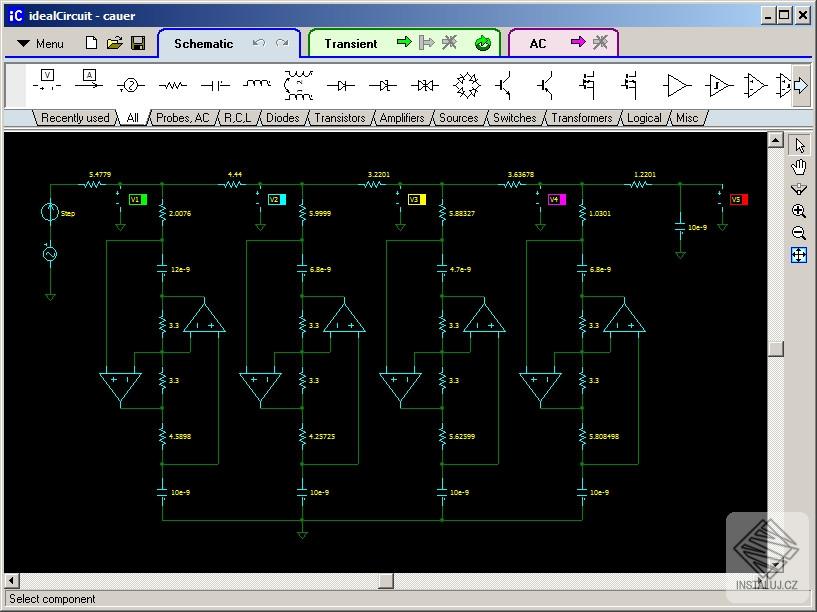Pick a diode from the component toolbar
Viewport: 817px width, 612px height.
click(340, 84)
